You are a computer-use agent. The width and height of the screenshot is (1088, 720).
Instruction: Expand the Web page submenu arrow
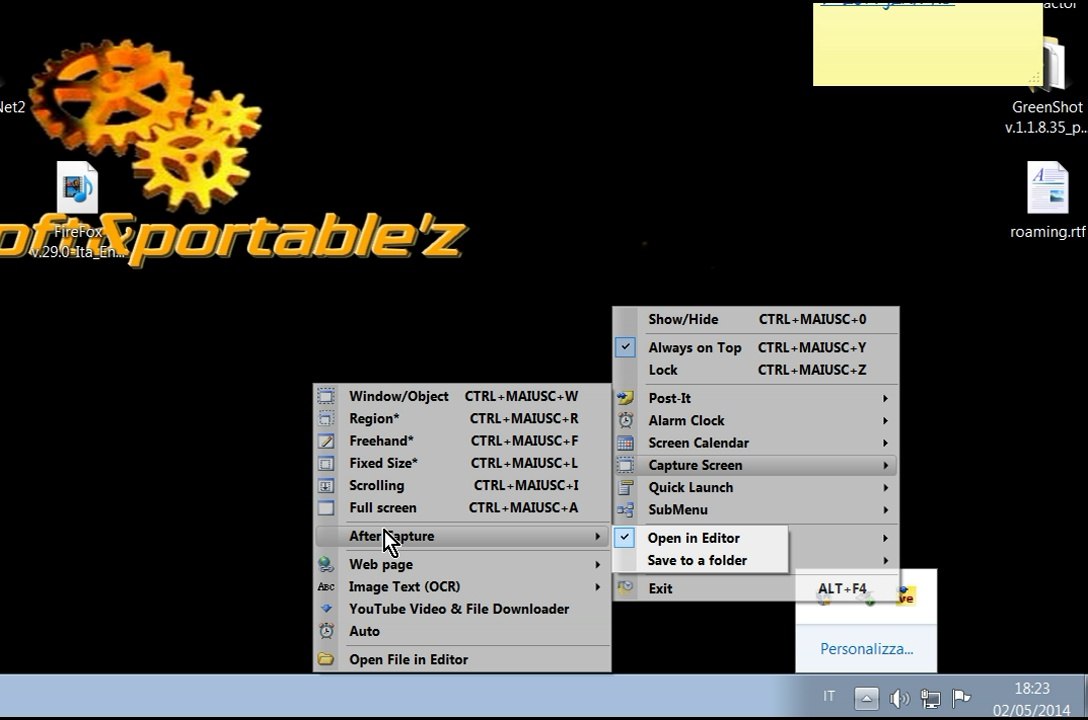pos(597,565)
